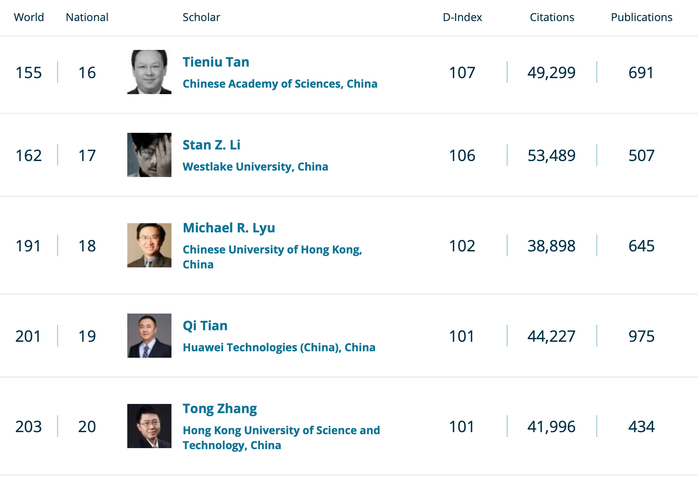Click the National rank column header
This screenshot has width=700, height=477.
click(x=87, y=17)
